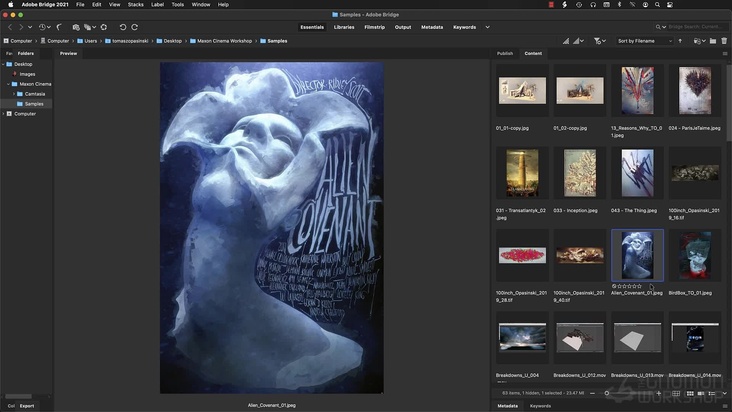732x412 pixels.
Task: Open the Stacks menu
Action: point(135,4)
